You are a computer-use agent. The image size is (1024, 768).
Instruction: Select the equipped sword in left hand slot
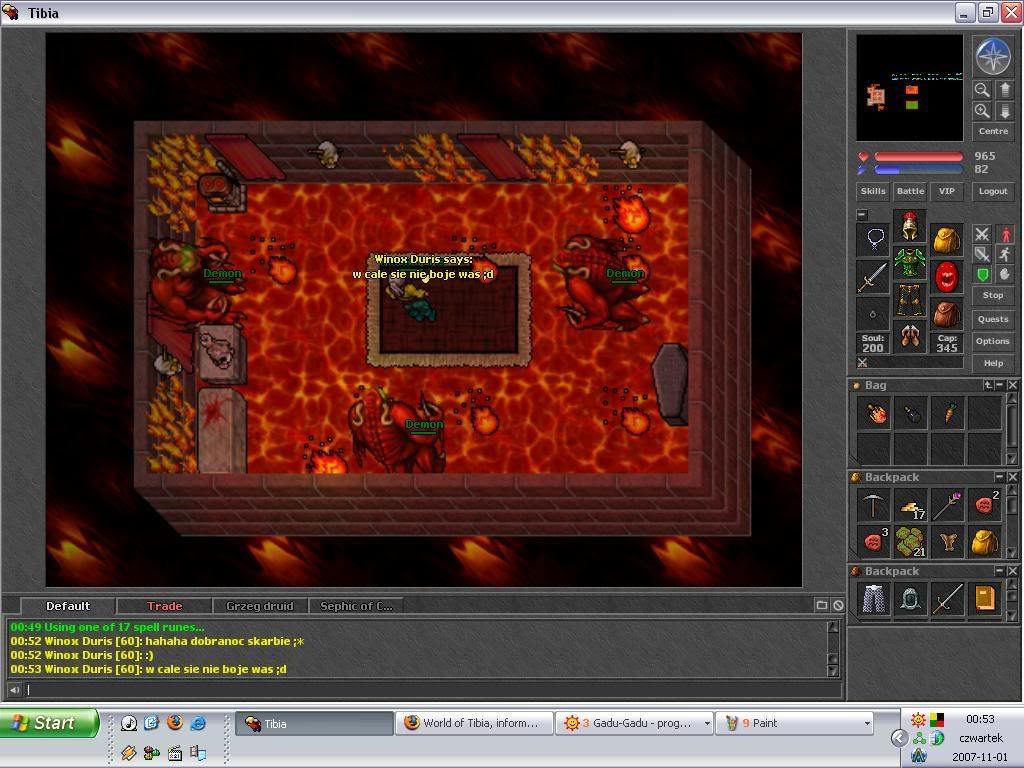tap(873, 277)
